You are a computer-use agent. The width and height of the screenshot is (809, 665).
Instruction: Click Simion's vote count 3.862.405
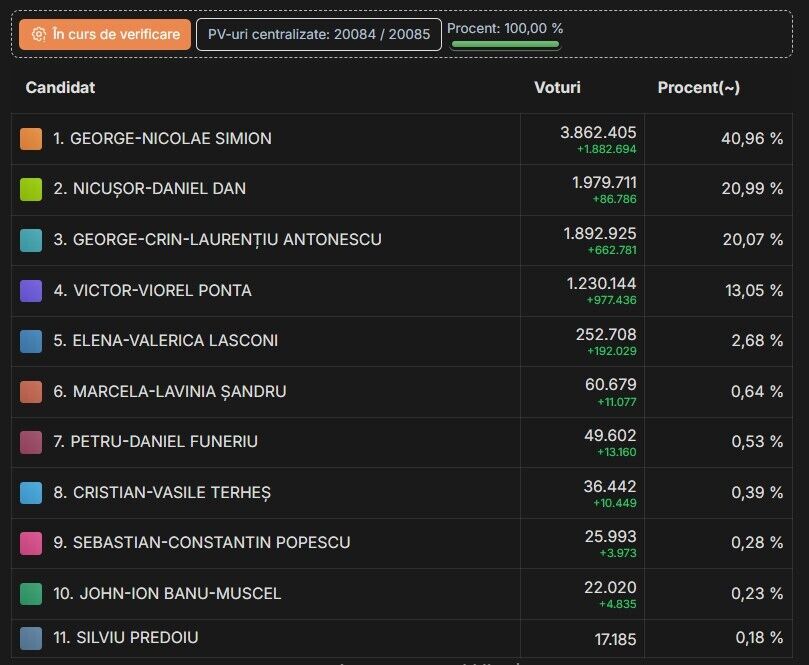tap(598, 133)
